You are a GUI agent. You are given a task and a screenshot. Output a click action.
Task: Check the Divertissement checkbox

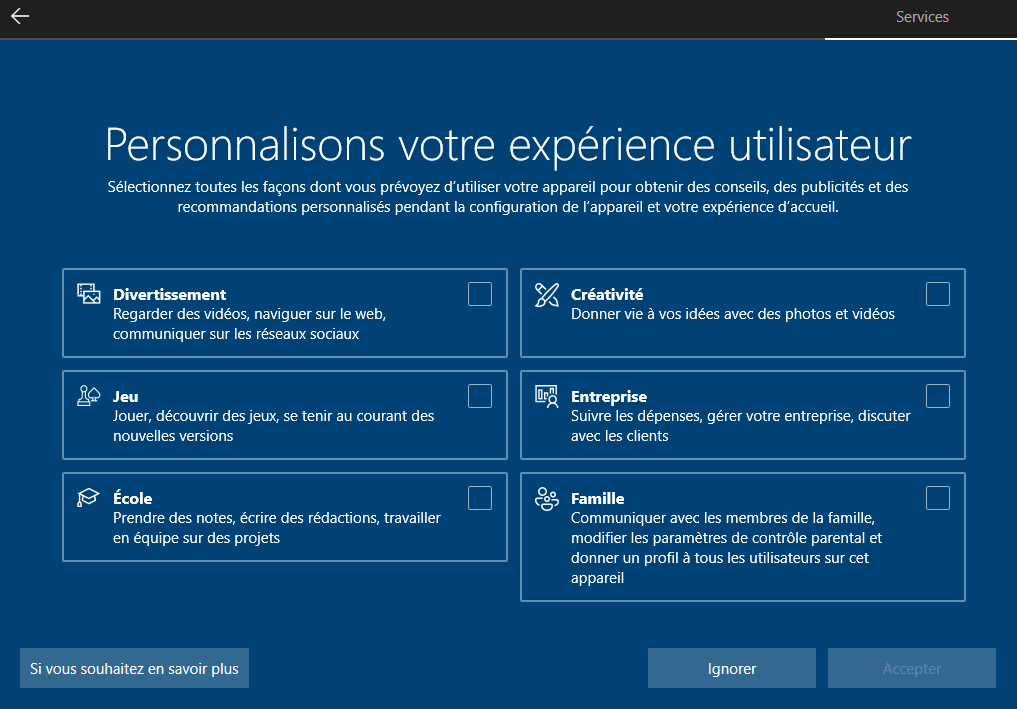pyautogui.click(x=480, y=294)
